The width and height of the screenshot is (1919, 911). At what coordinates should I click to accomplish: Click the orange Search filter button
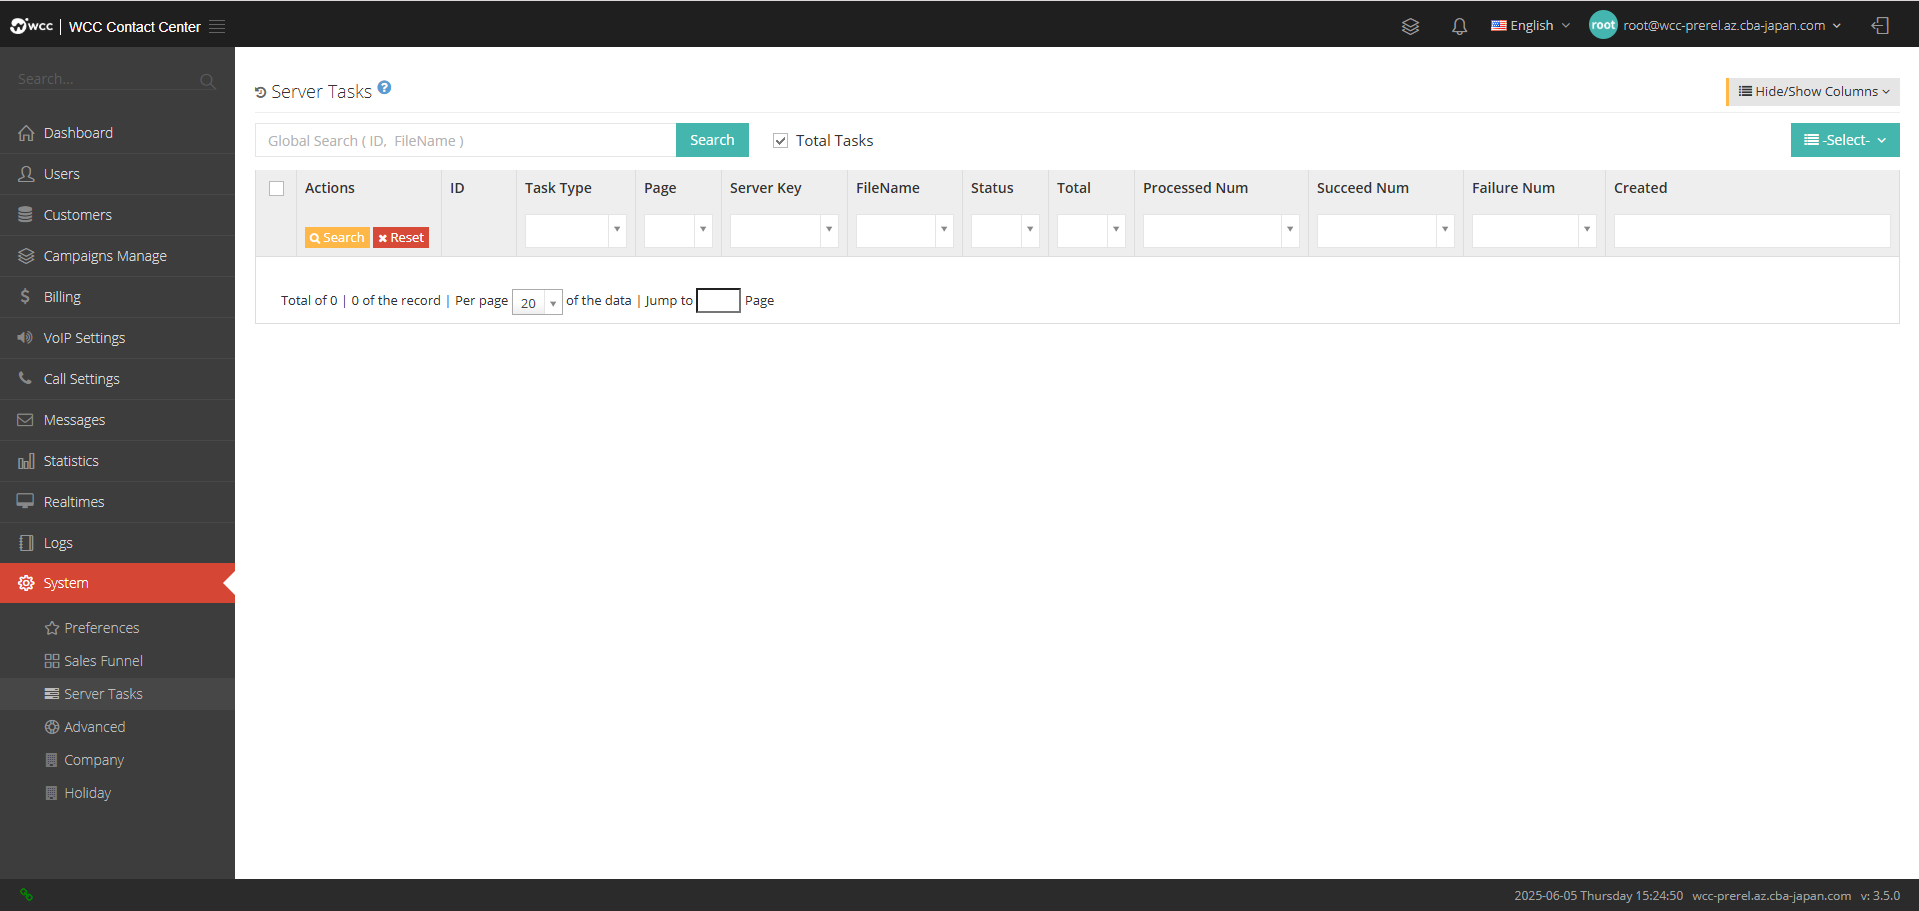click(337, 238)
